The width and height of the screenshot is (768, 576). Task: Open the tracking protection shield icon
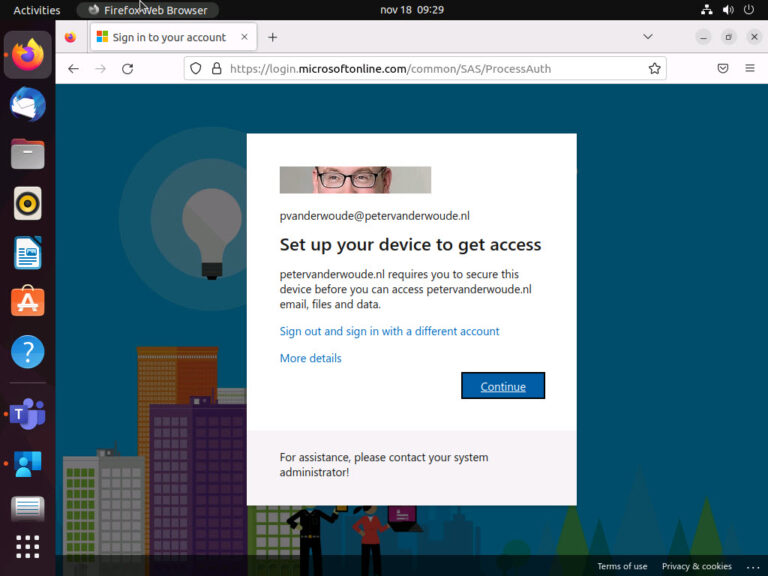tap(196, 69)
